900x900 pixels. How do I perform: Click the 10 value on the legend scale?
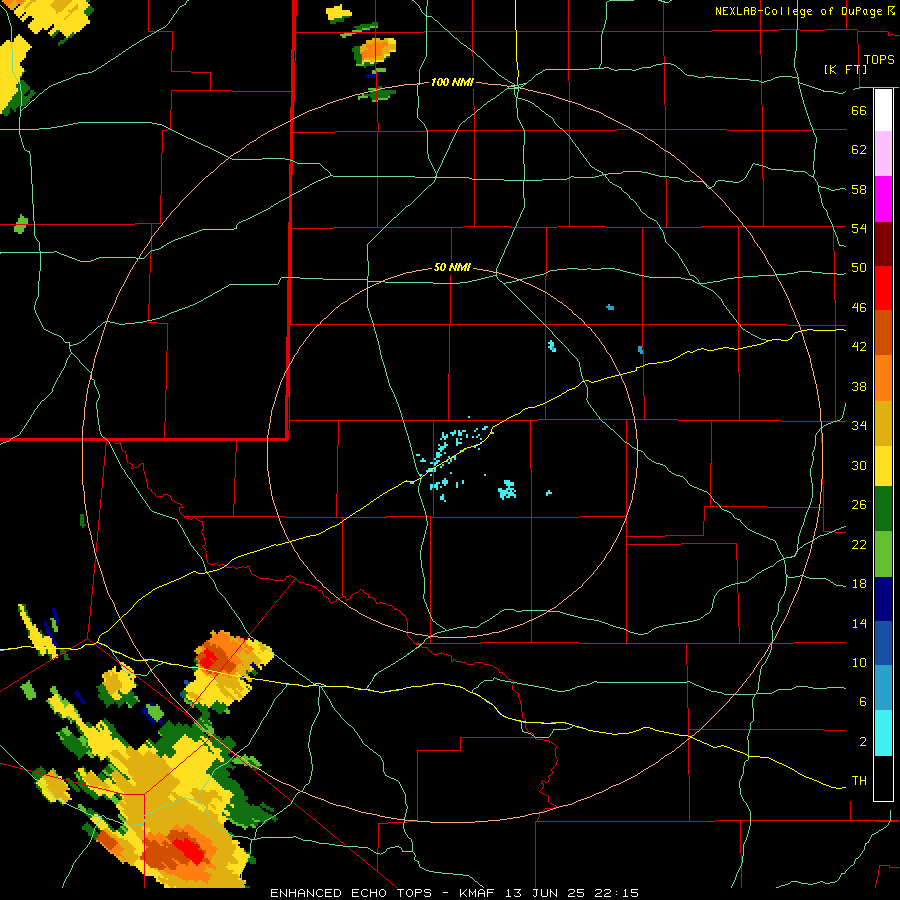(859, 663)
